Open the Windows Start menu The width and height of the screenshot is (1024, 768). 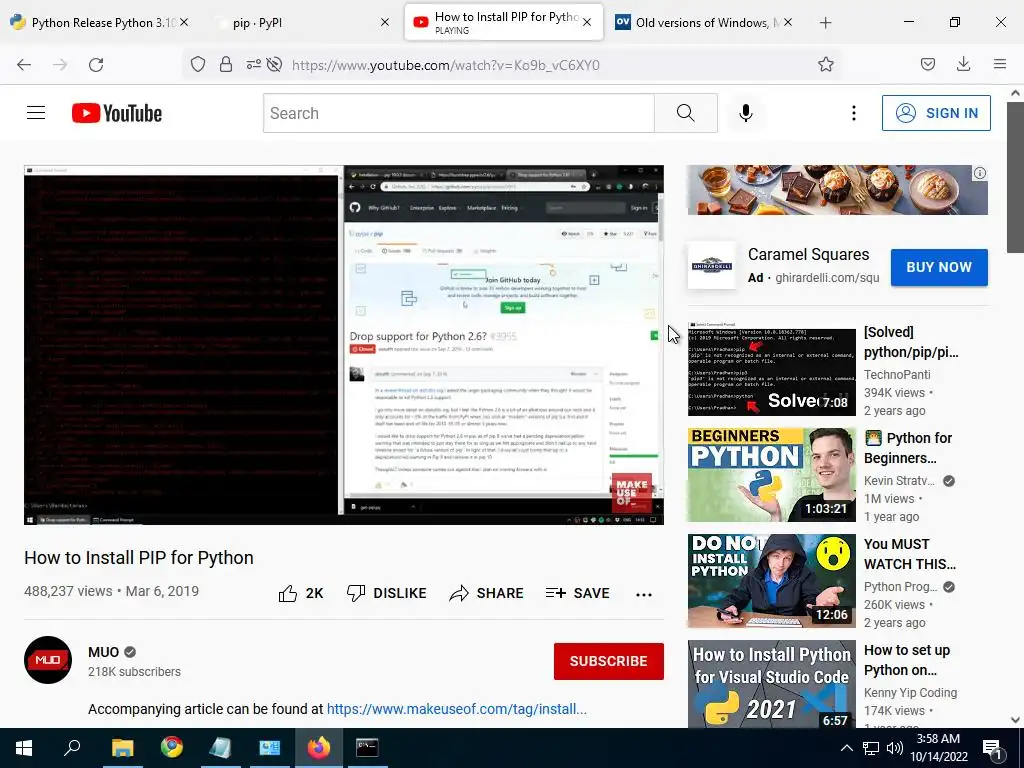tap(24, 748)
